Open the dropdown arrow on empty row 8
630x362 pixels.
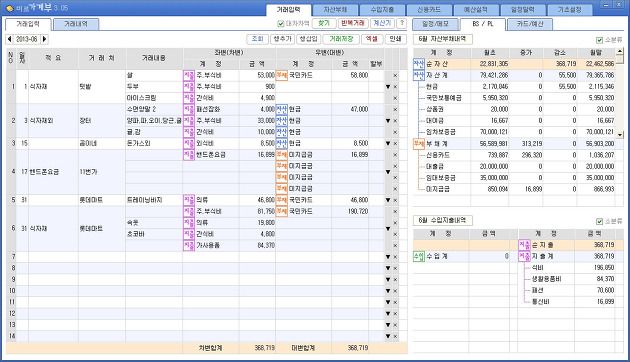[388, 268]
